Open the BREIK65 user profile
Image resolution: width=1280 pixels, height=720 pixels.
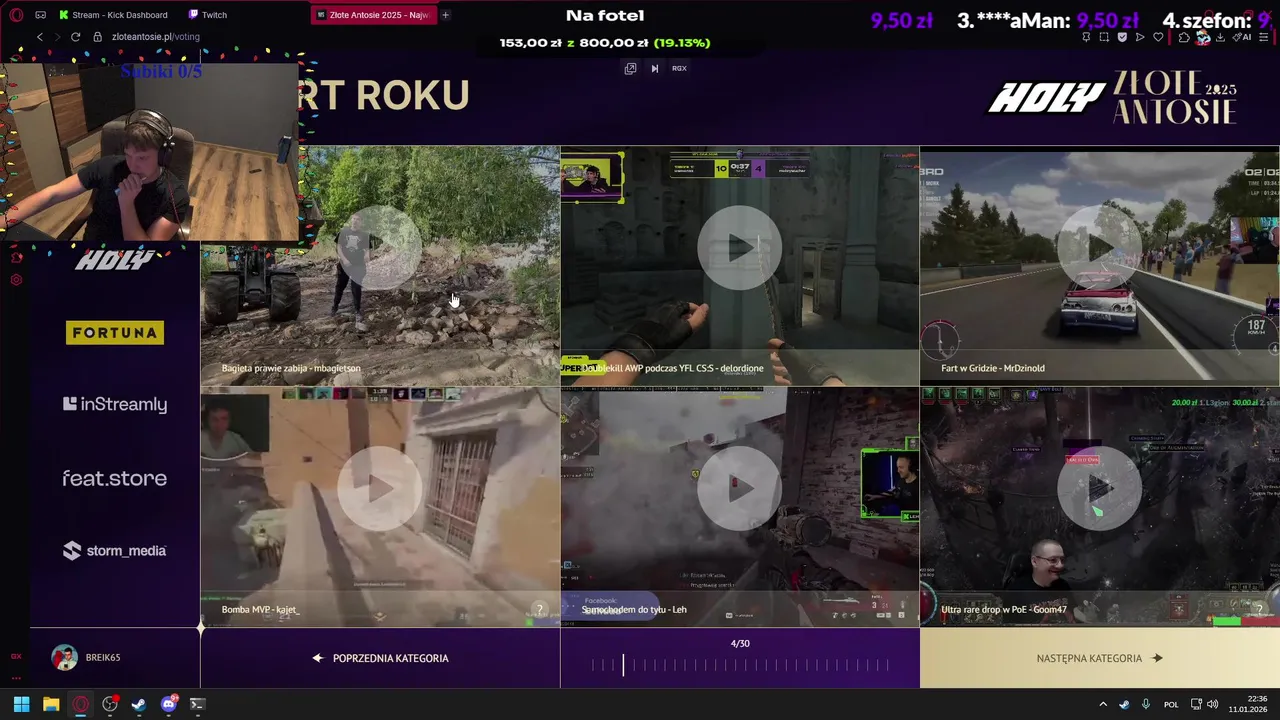86,657
